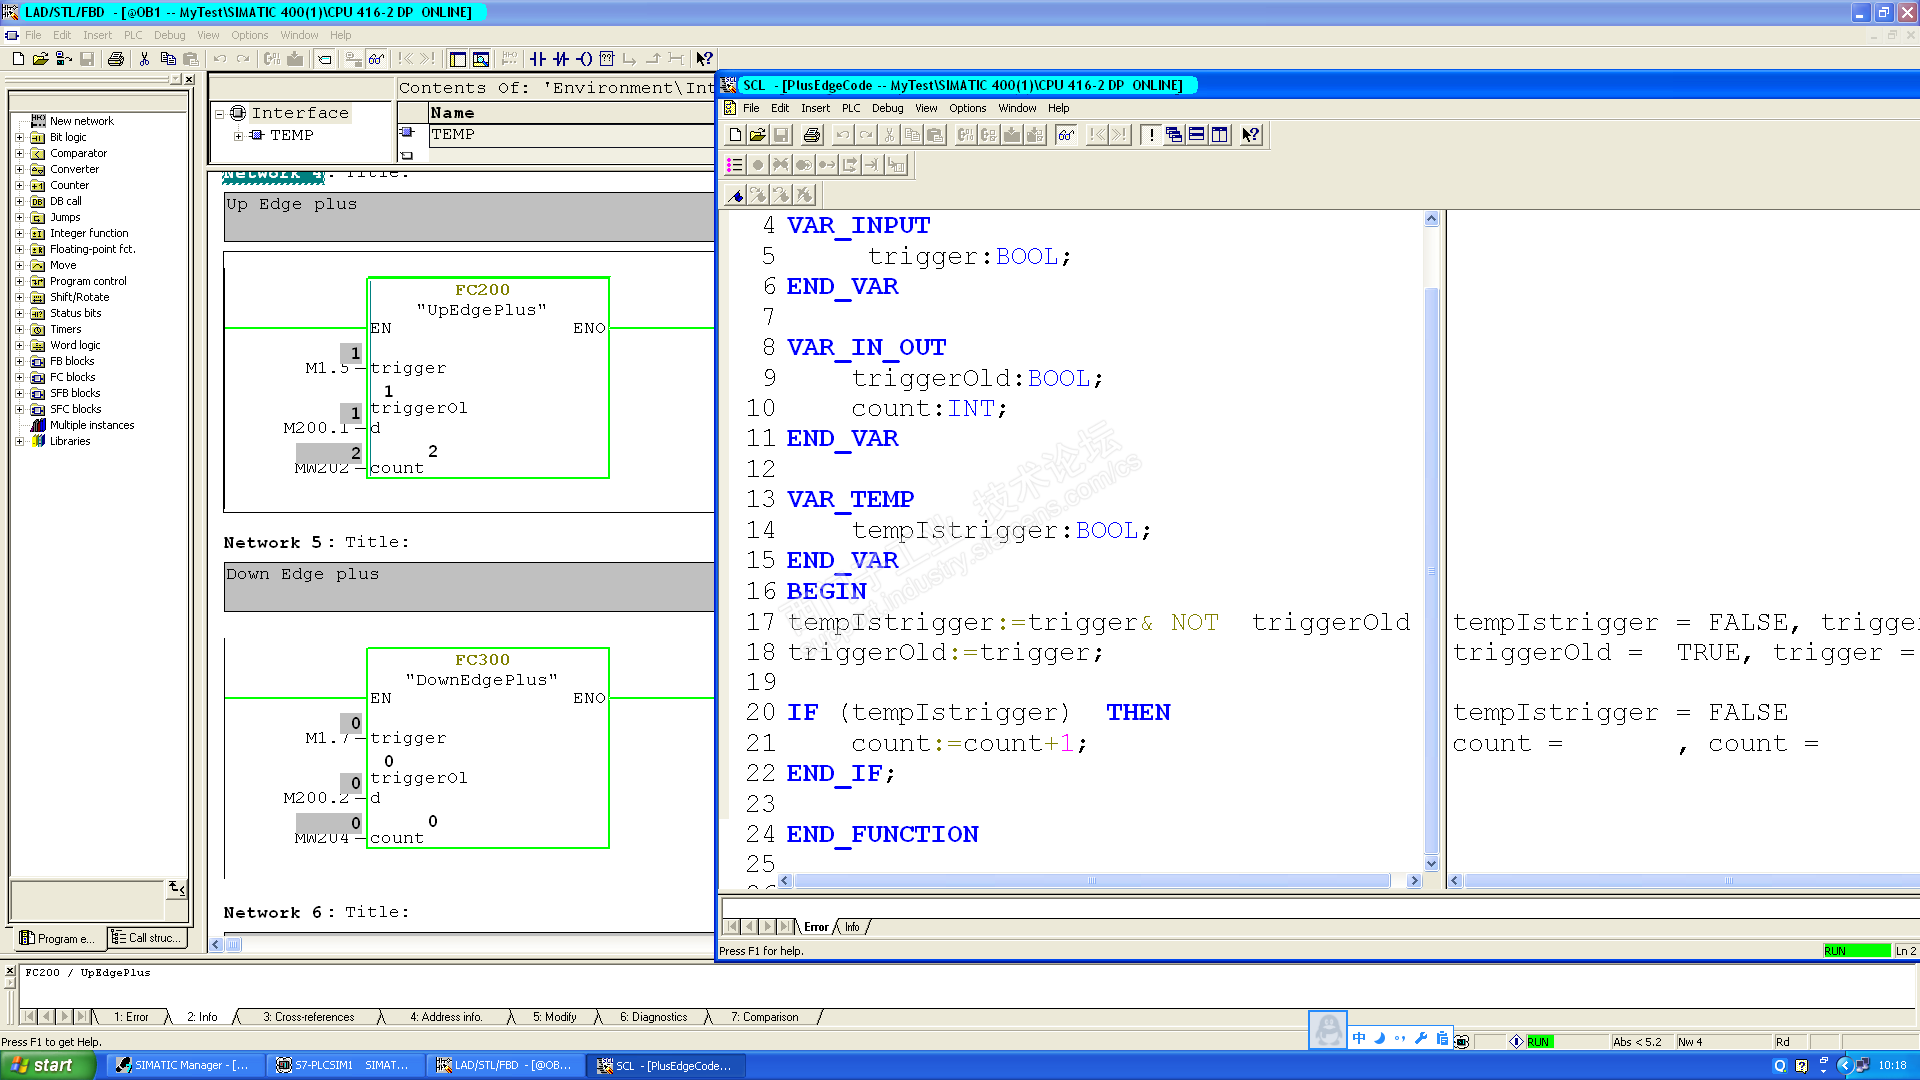Click the SCL bookmark flag icon
Image resolution: width=1920 pixels, height=1080 pixels.
click(x=735, y=195)
